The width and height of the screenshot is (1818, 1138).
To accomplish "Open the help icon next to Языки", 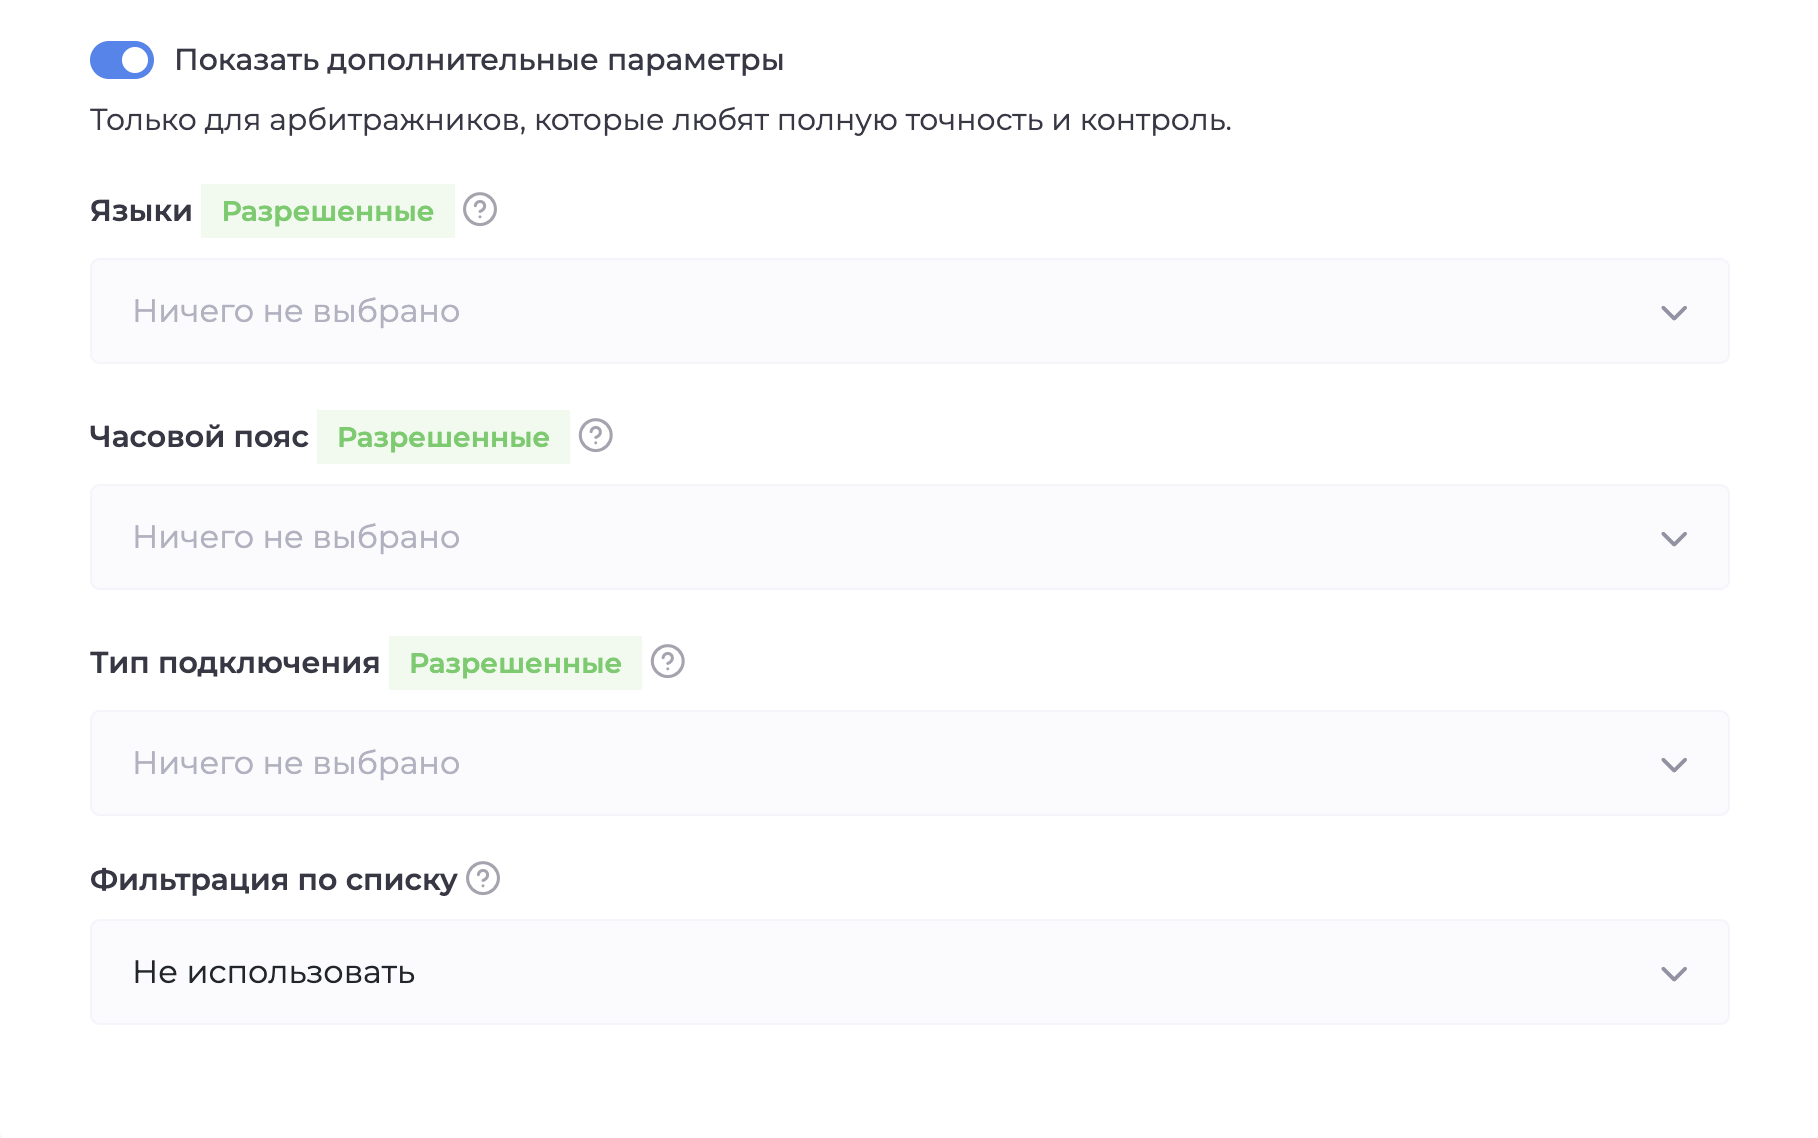I will (x=480, y=210).
